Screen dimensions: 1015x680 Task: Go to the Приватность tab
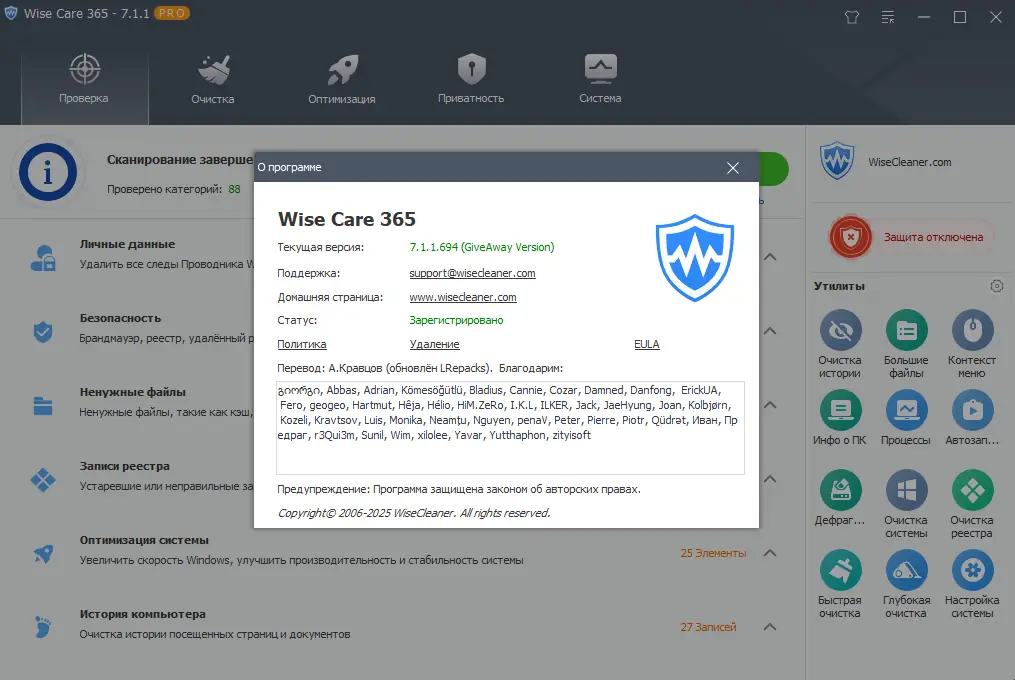(x=471, y=79)
